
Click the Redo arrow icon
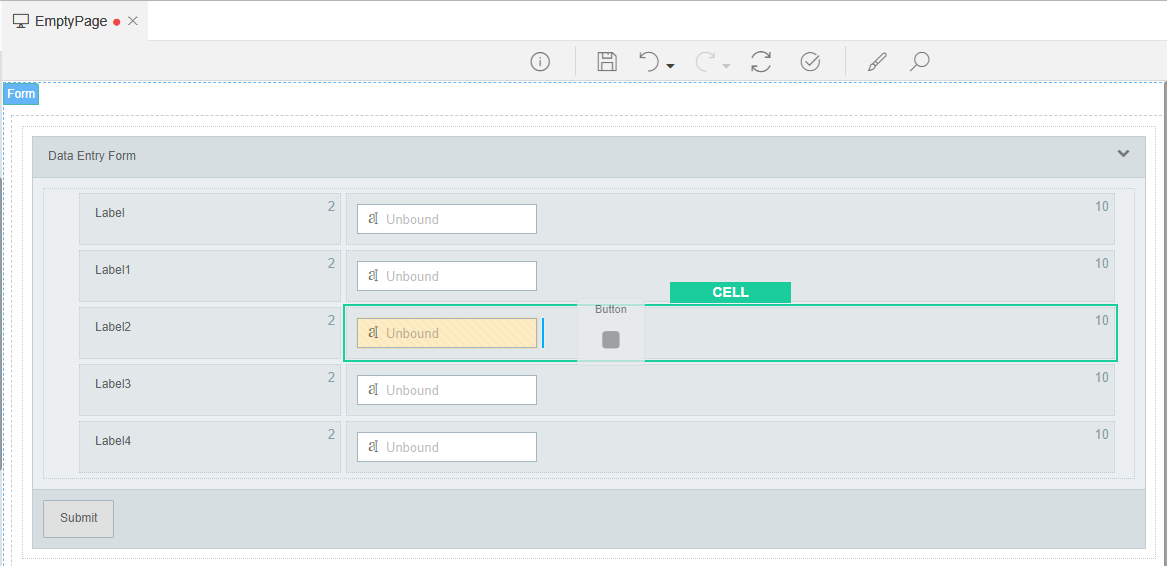(705, 62)
